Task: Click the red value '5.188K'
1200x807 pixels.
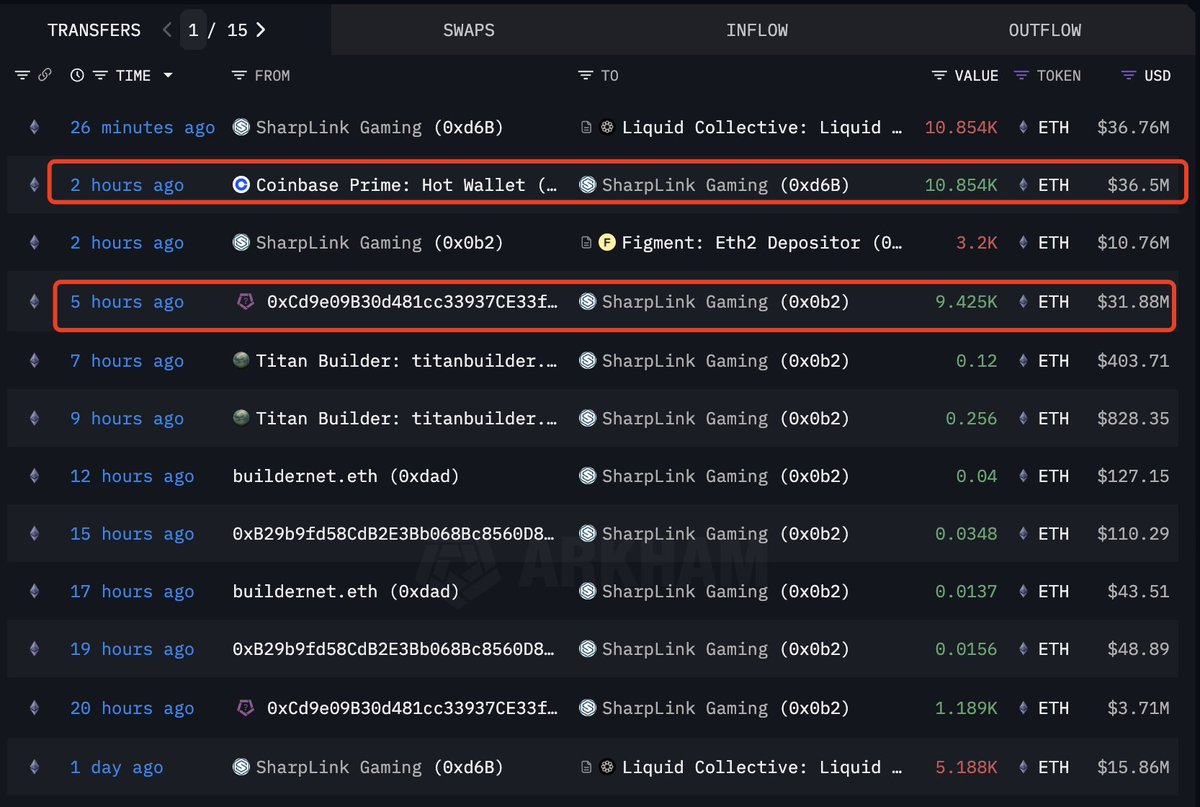Action: 966,767
